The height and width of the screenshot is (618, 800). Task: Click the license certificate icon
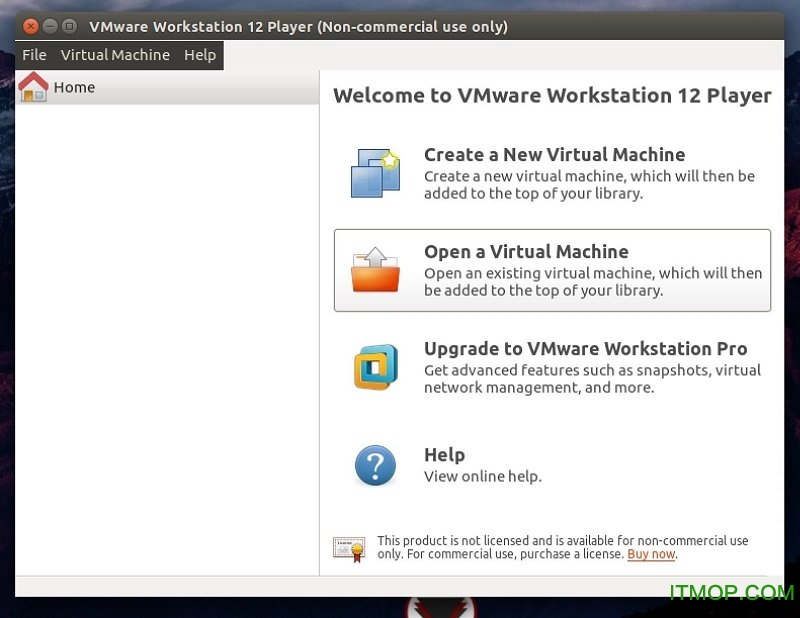pyautogui.click(x=350, y=549)
